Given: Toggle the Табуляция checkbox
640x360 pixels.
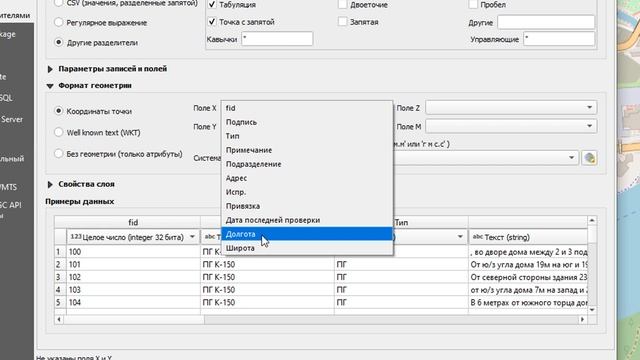Looking at the screenshot, I should (x=212, y=4).
